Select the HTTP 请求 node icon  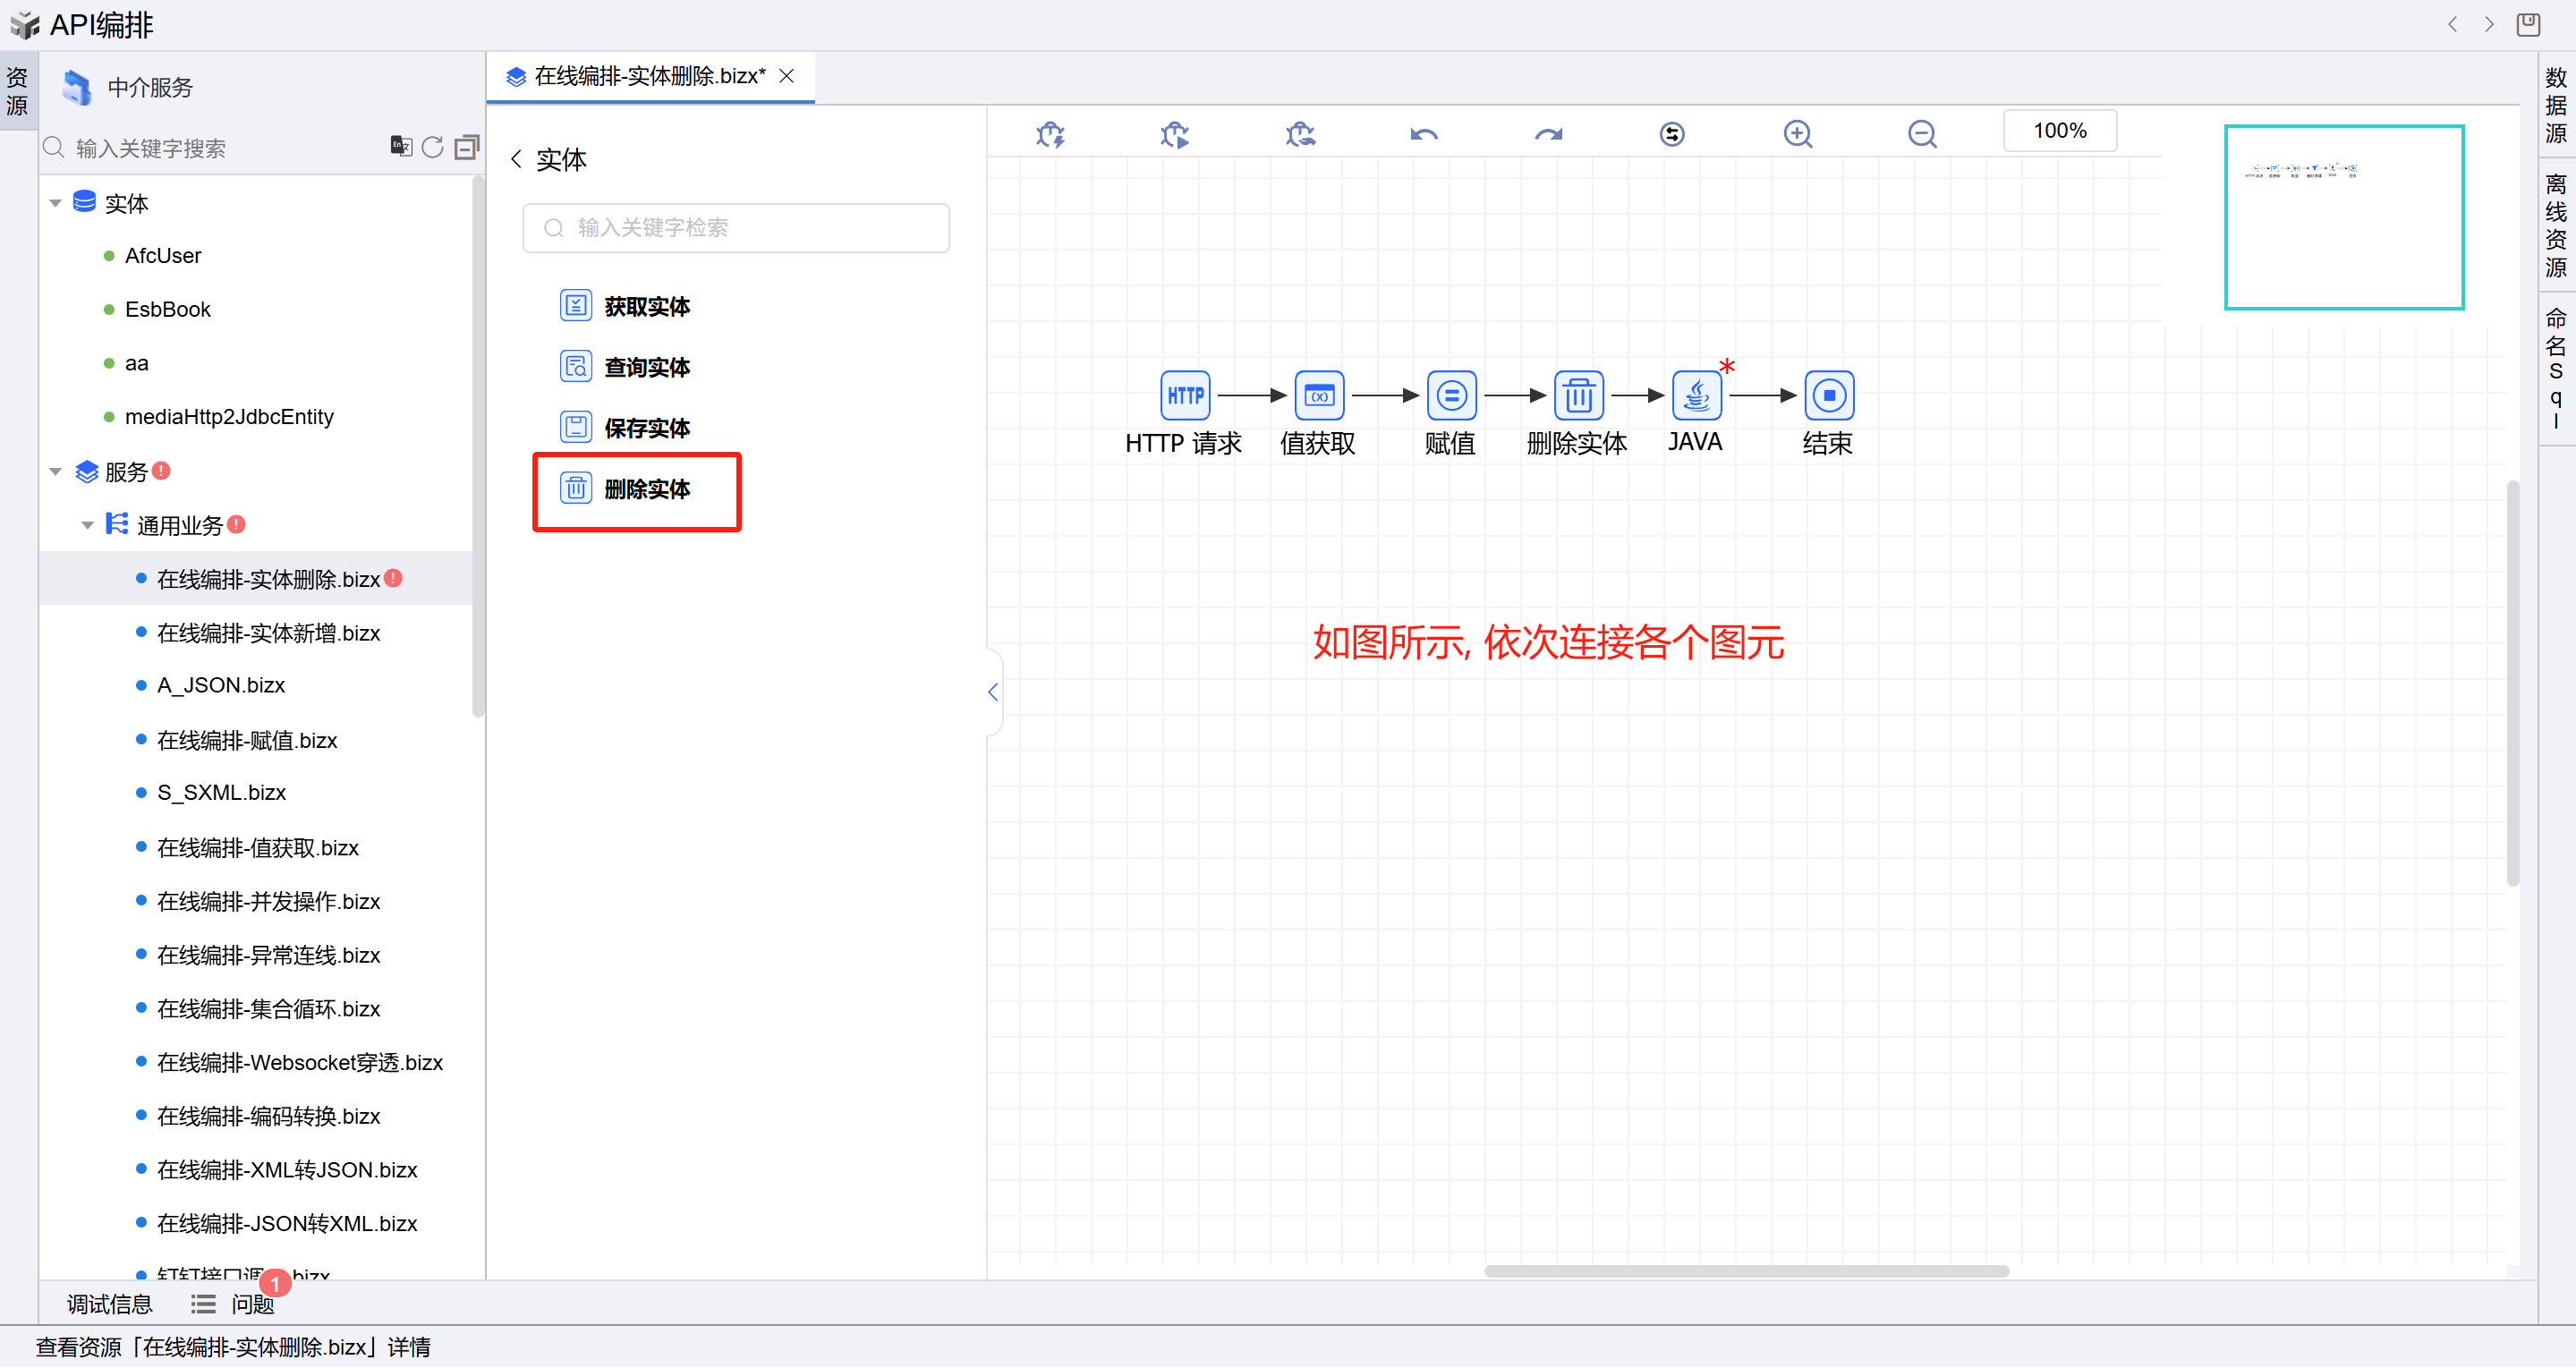pos(1185,396)
